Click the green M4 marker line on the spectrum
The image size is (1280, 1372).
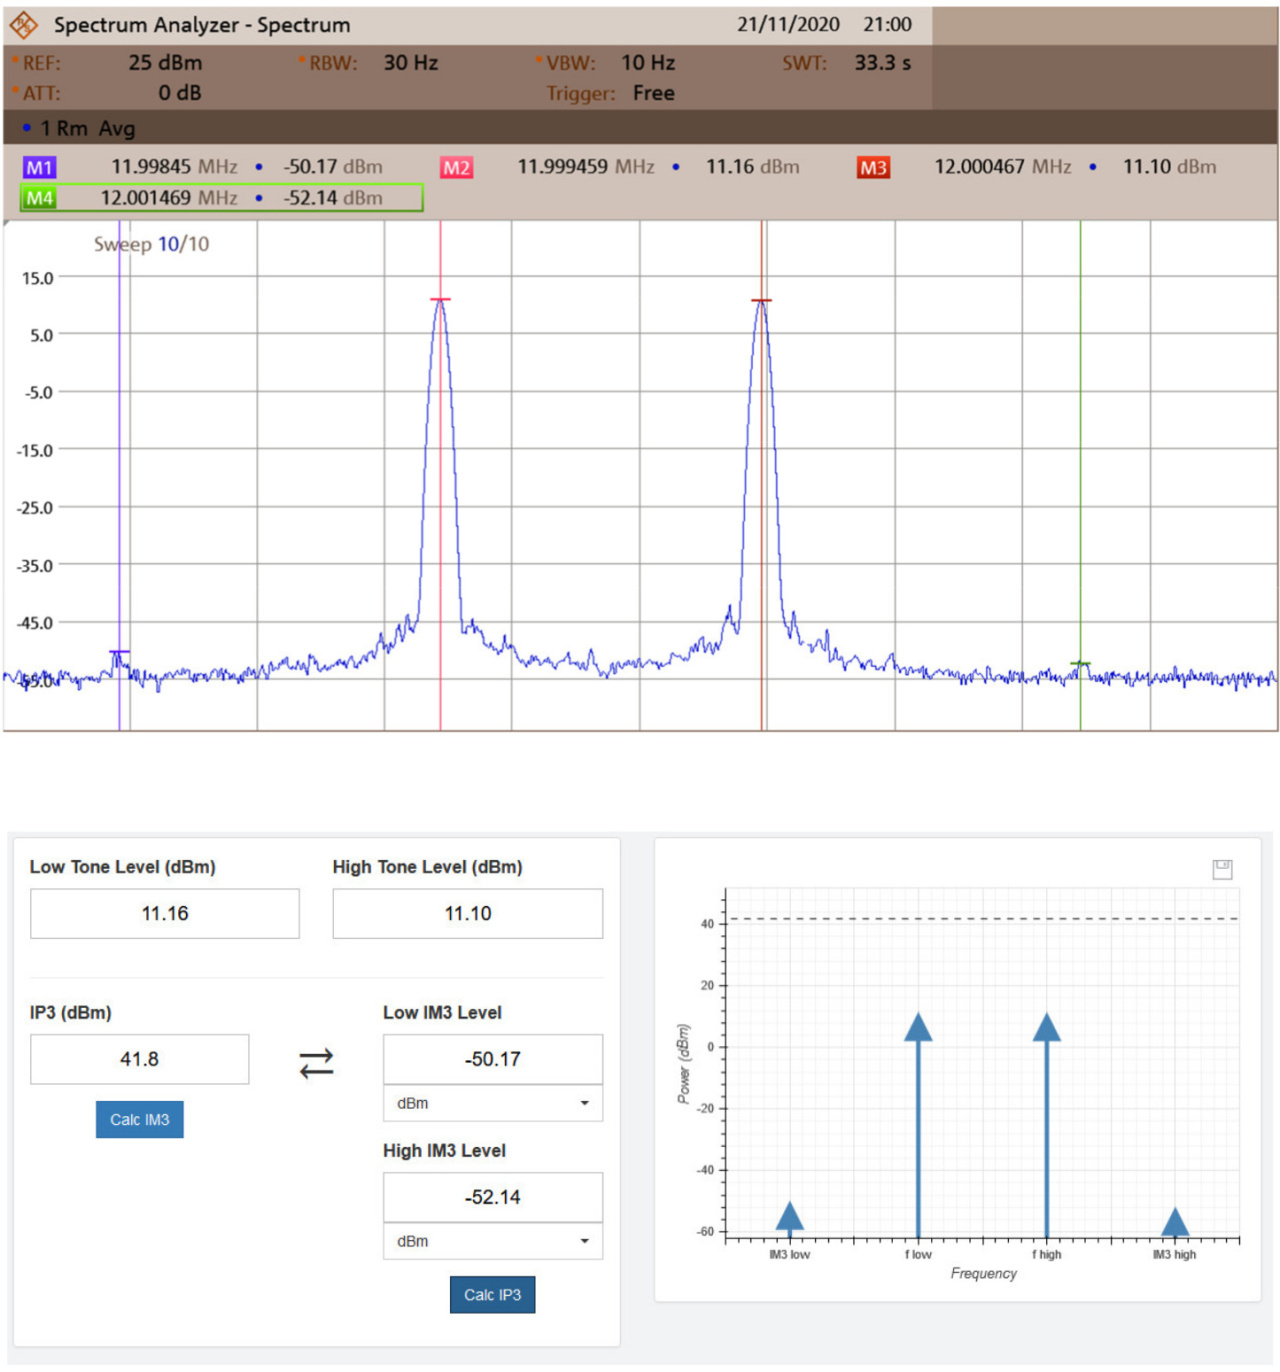(1080, 450)
